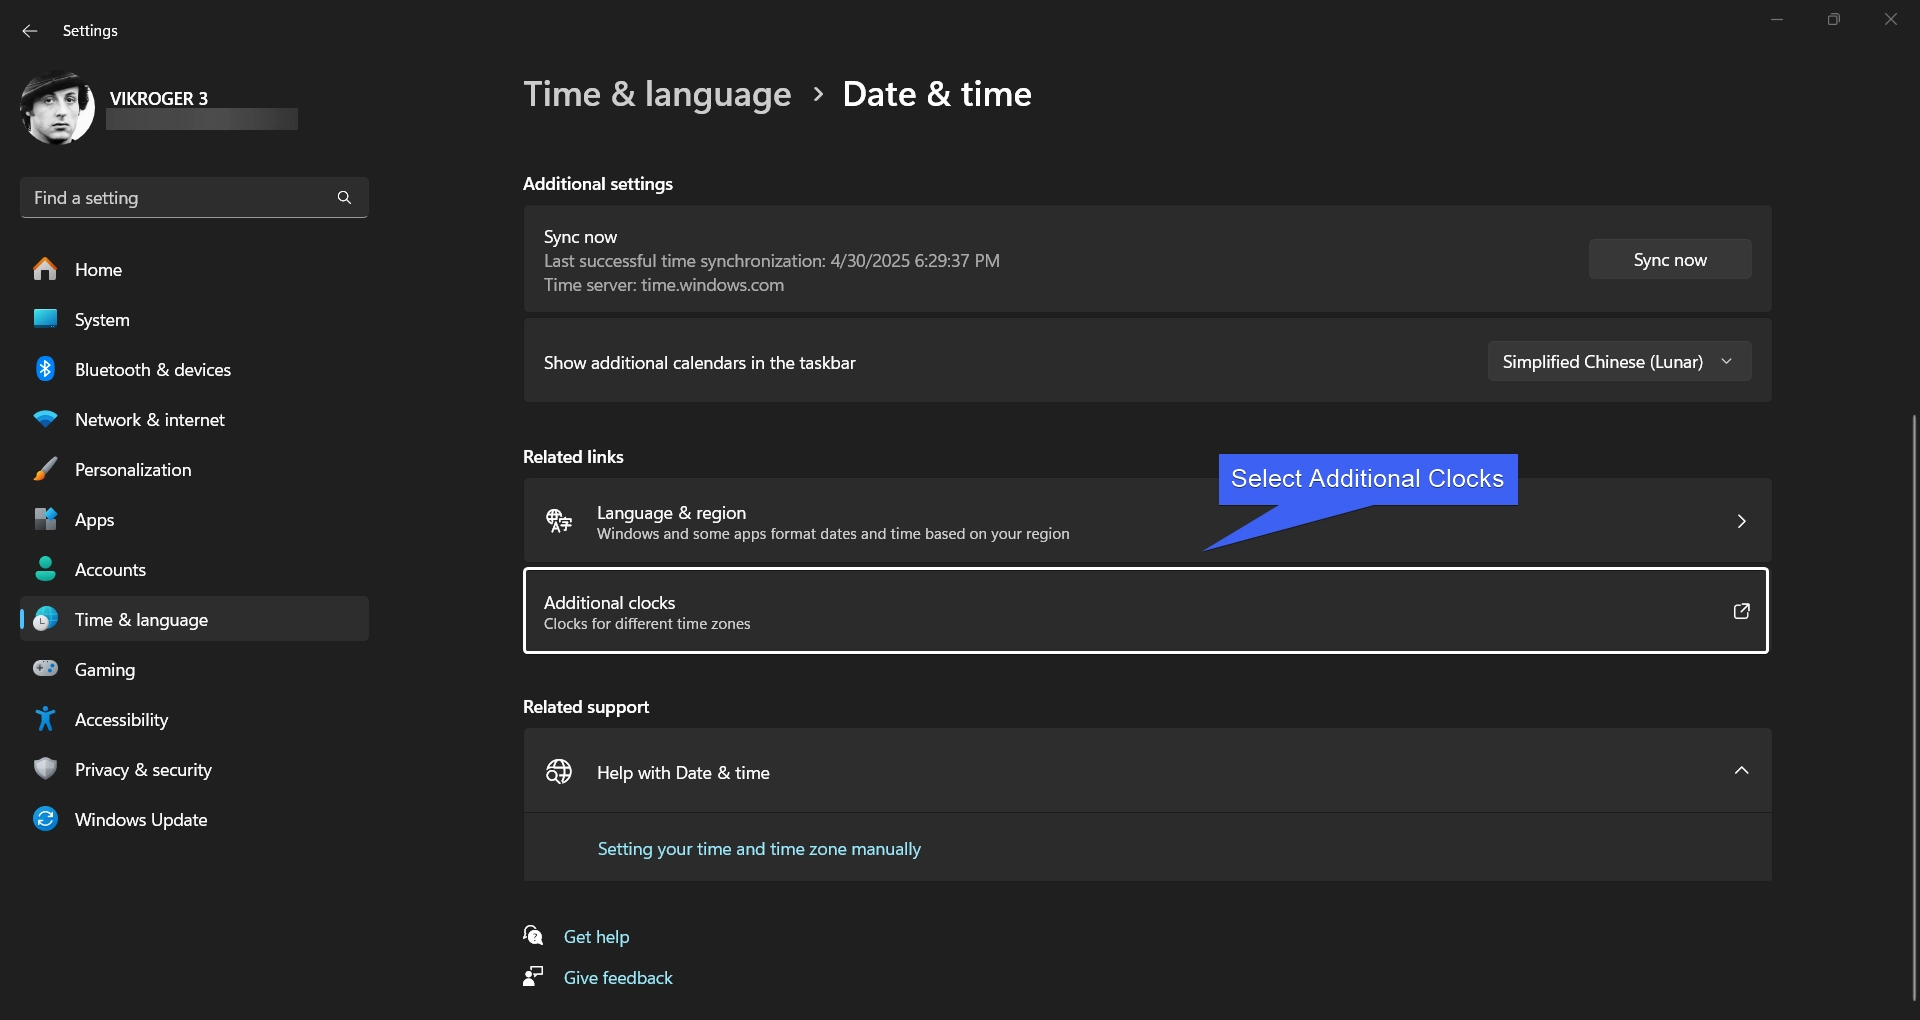Click the back arrow in Settings

30,31
